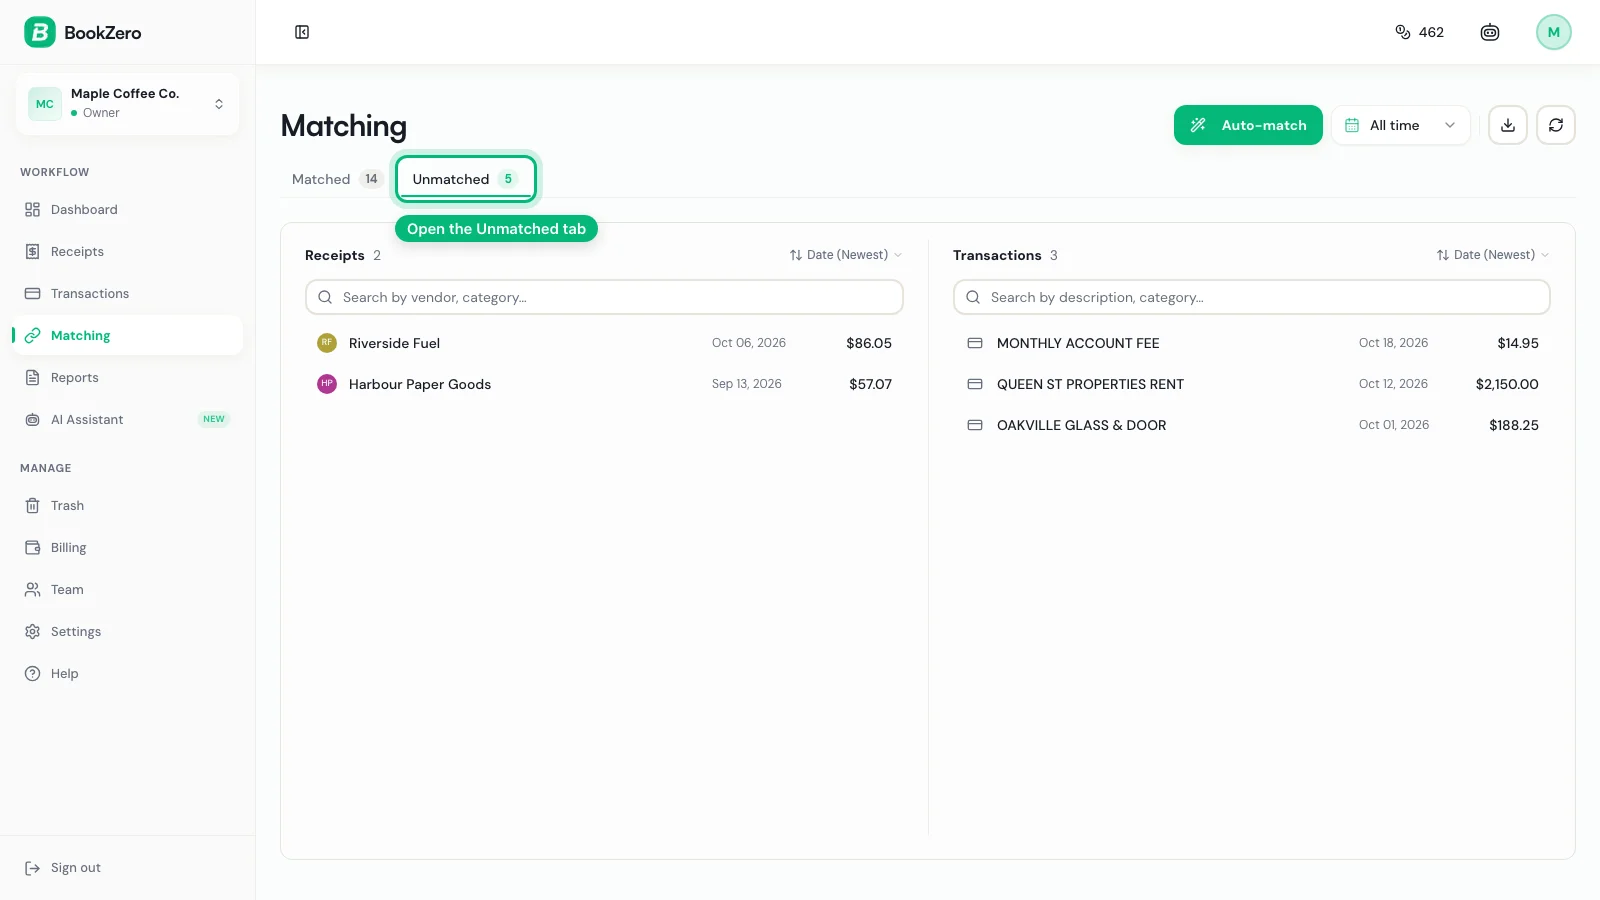Viewport: 1600px width, 900px height.
Task: Click the Reports document icon
Action: pyautogui.click(x=32, y=377)
